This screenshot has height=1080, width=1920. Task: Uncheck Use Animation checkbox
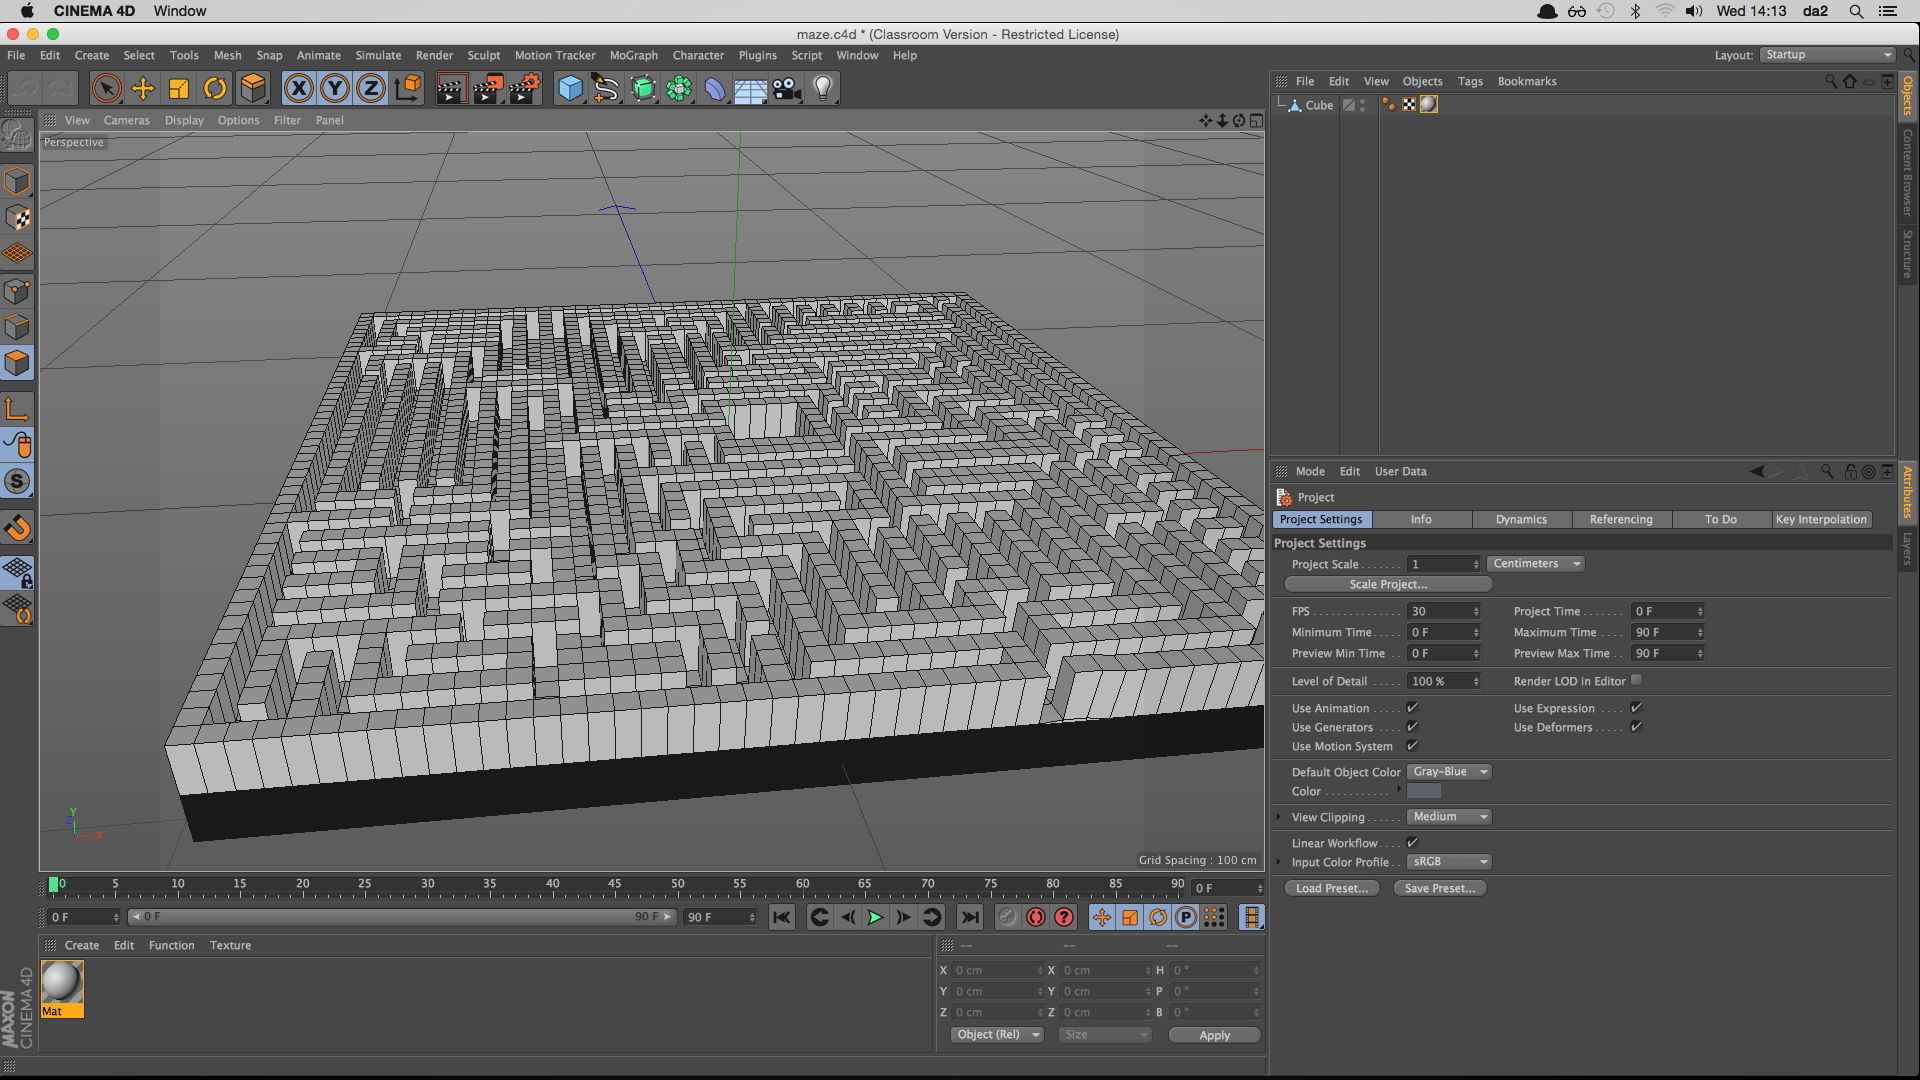pos(1412,708)
